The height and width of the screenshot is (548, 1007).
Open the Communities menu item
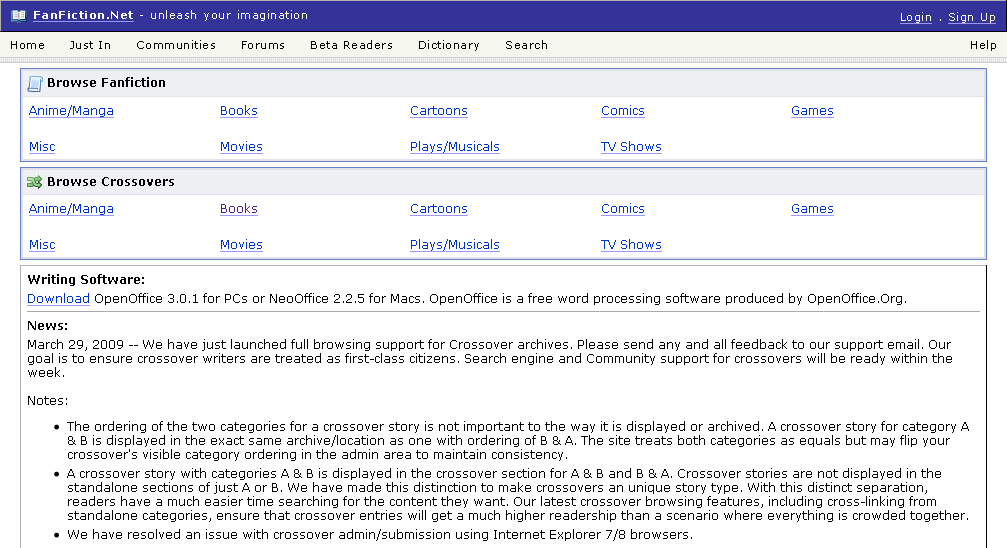pos(176,45)
